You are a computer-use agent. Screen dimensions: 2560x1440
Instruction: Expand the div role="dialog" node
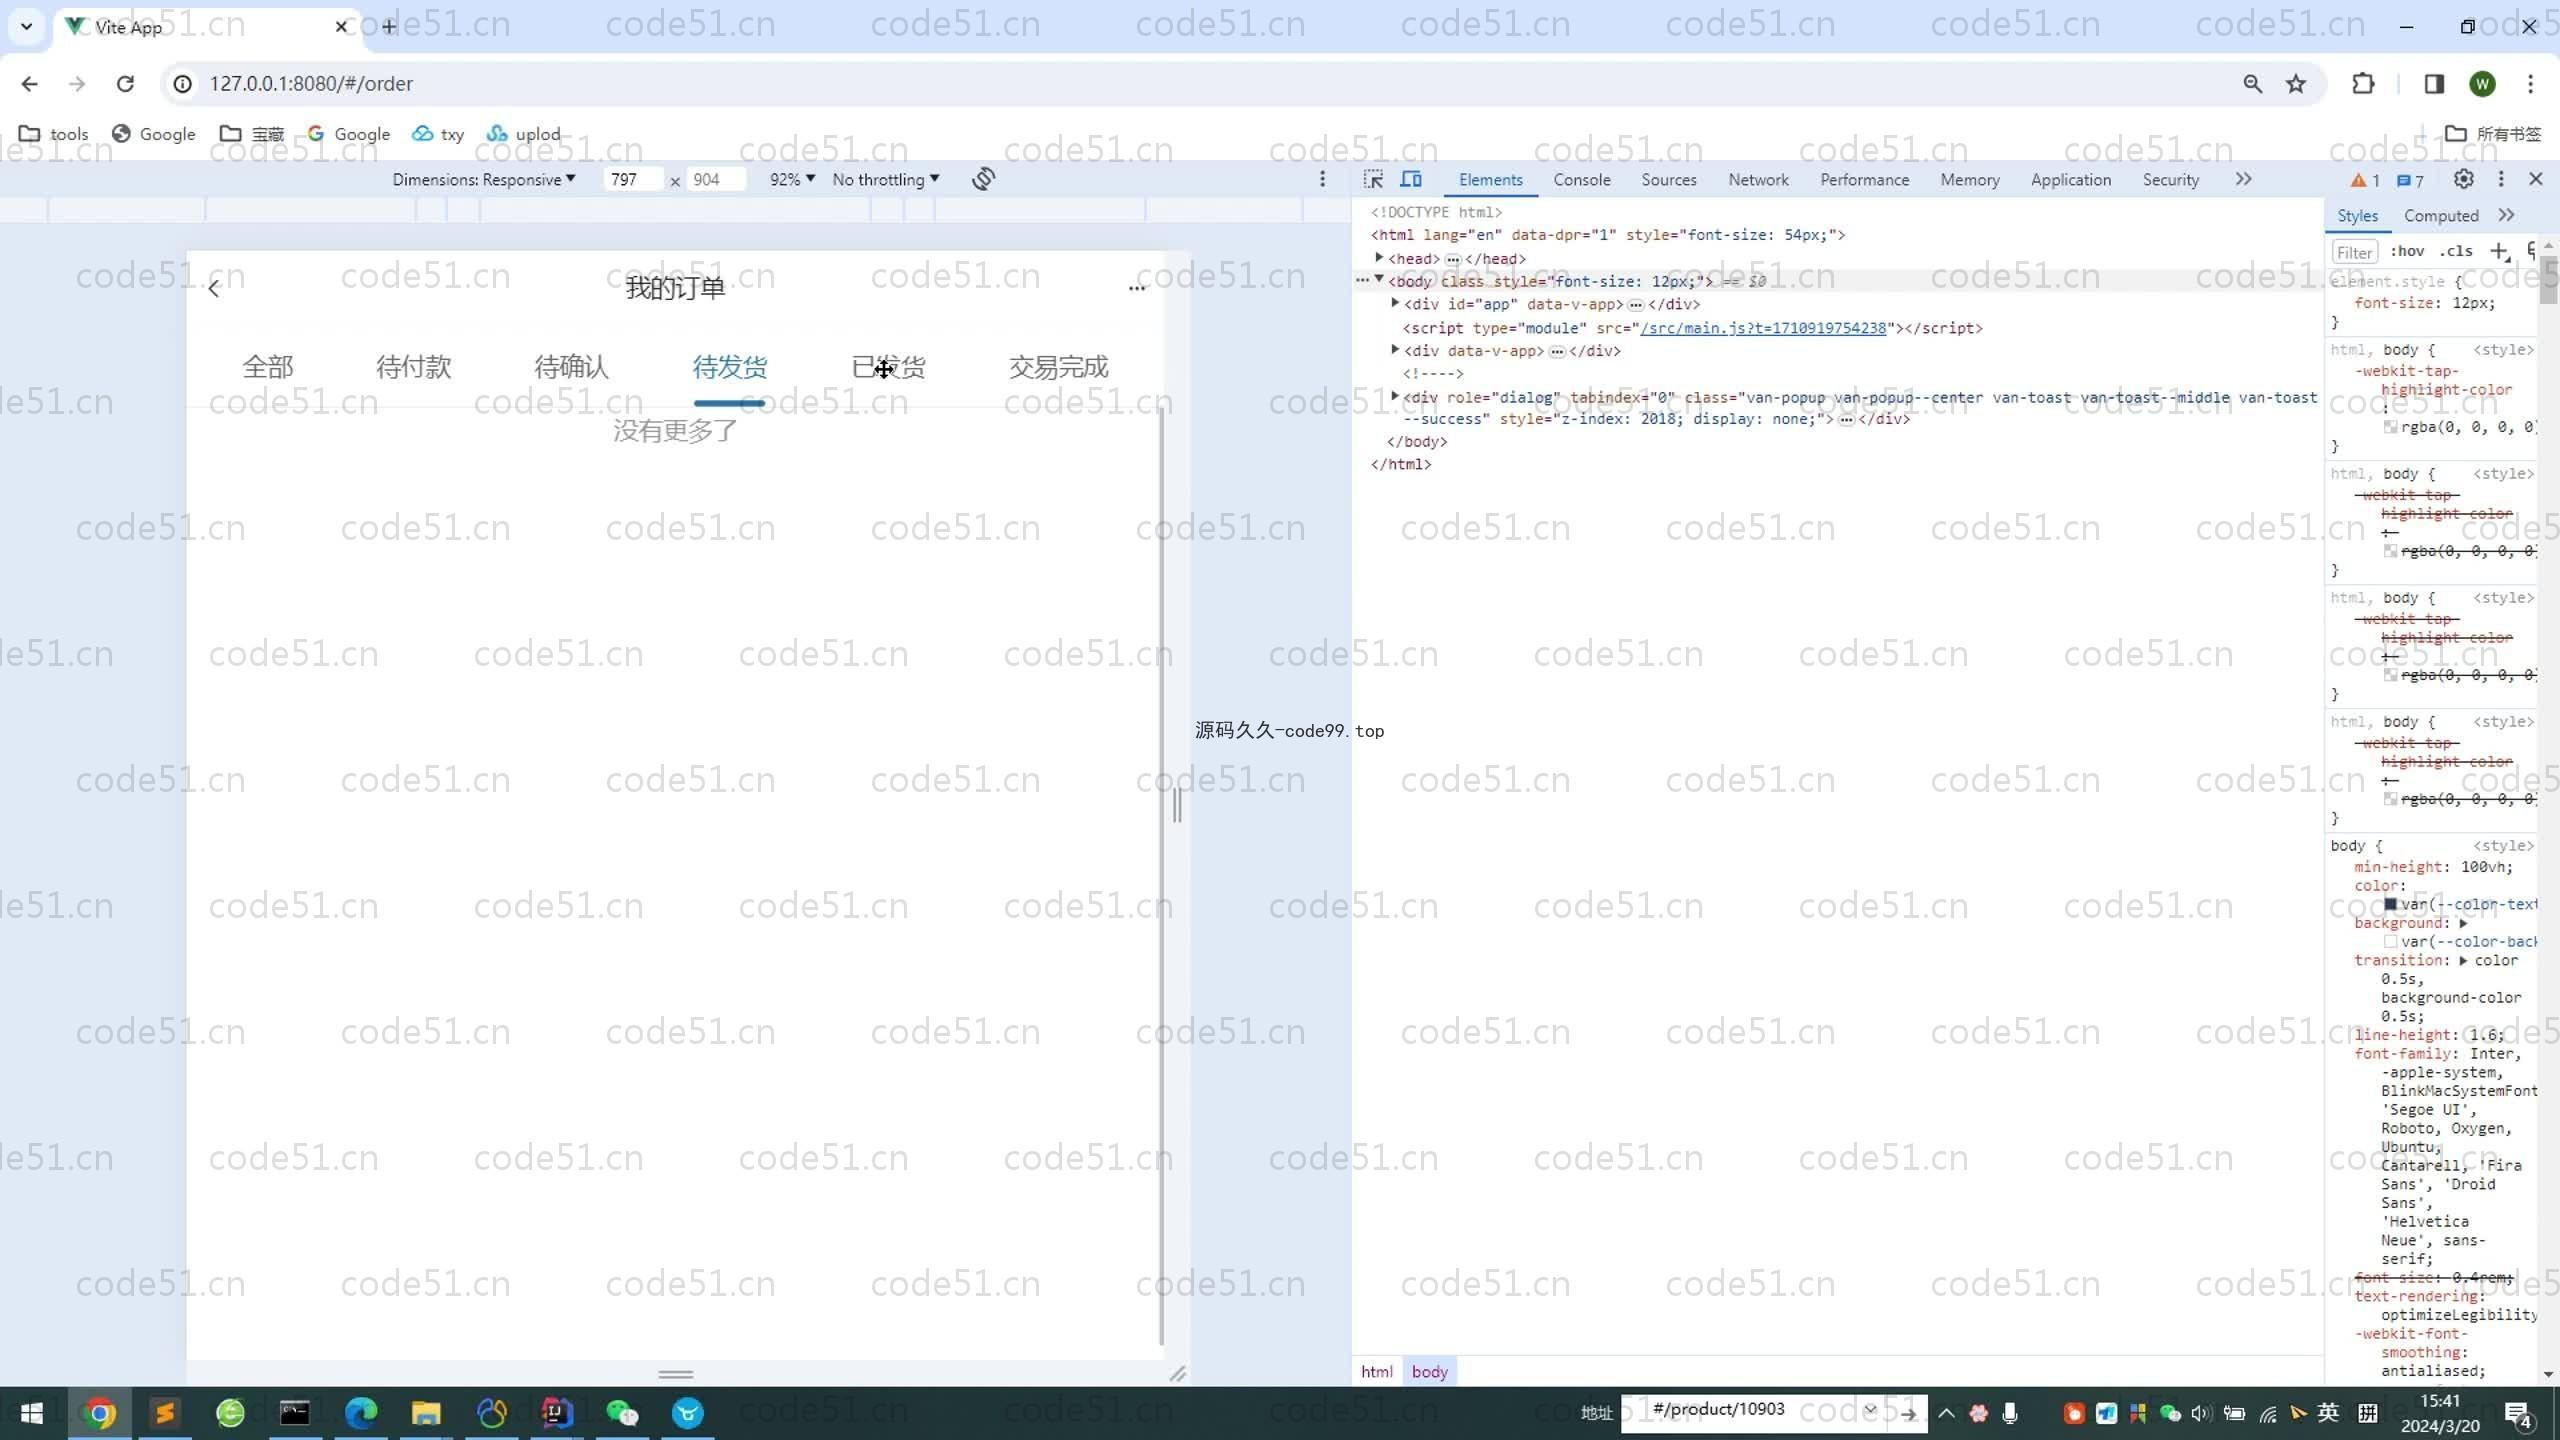1395,396
